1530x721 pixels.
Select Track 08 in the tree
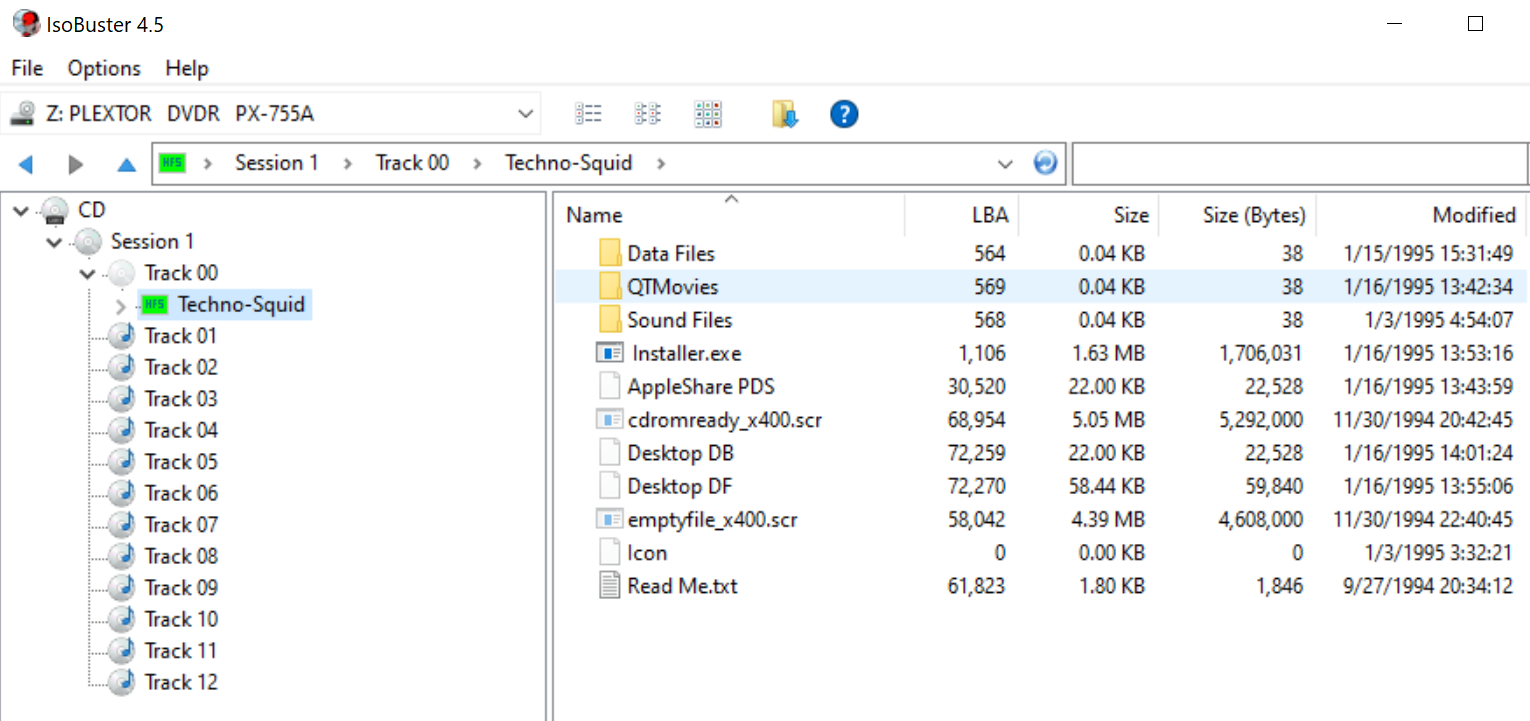coord(181,556)
